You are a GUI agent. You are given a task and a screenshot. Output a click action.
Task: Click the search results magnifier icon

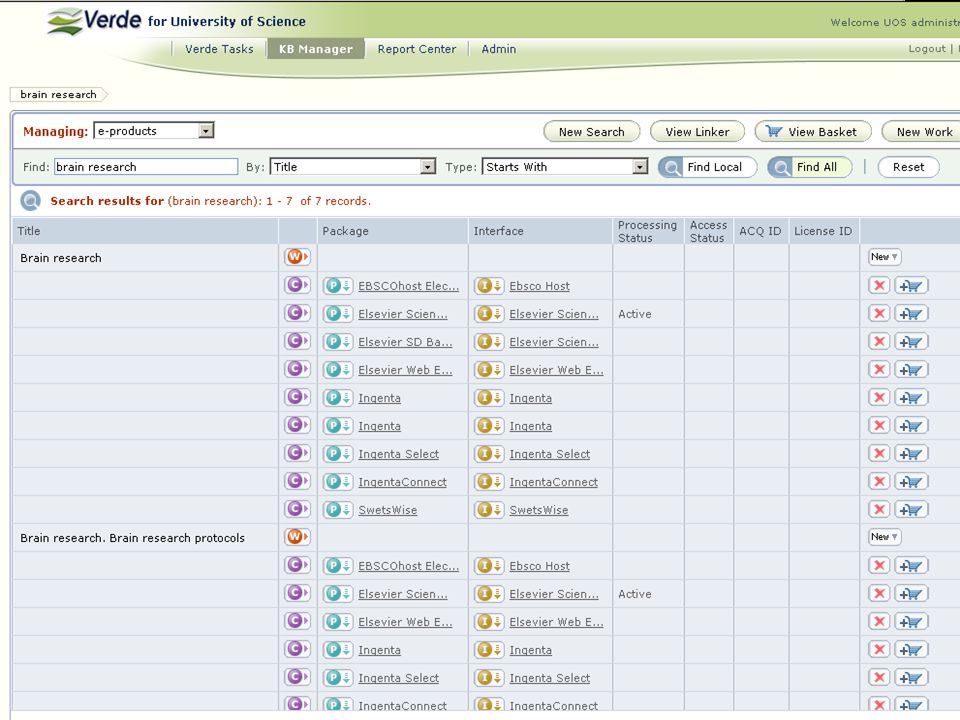[31, 201]
